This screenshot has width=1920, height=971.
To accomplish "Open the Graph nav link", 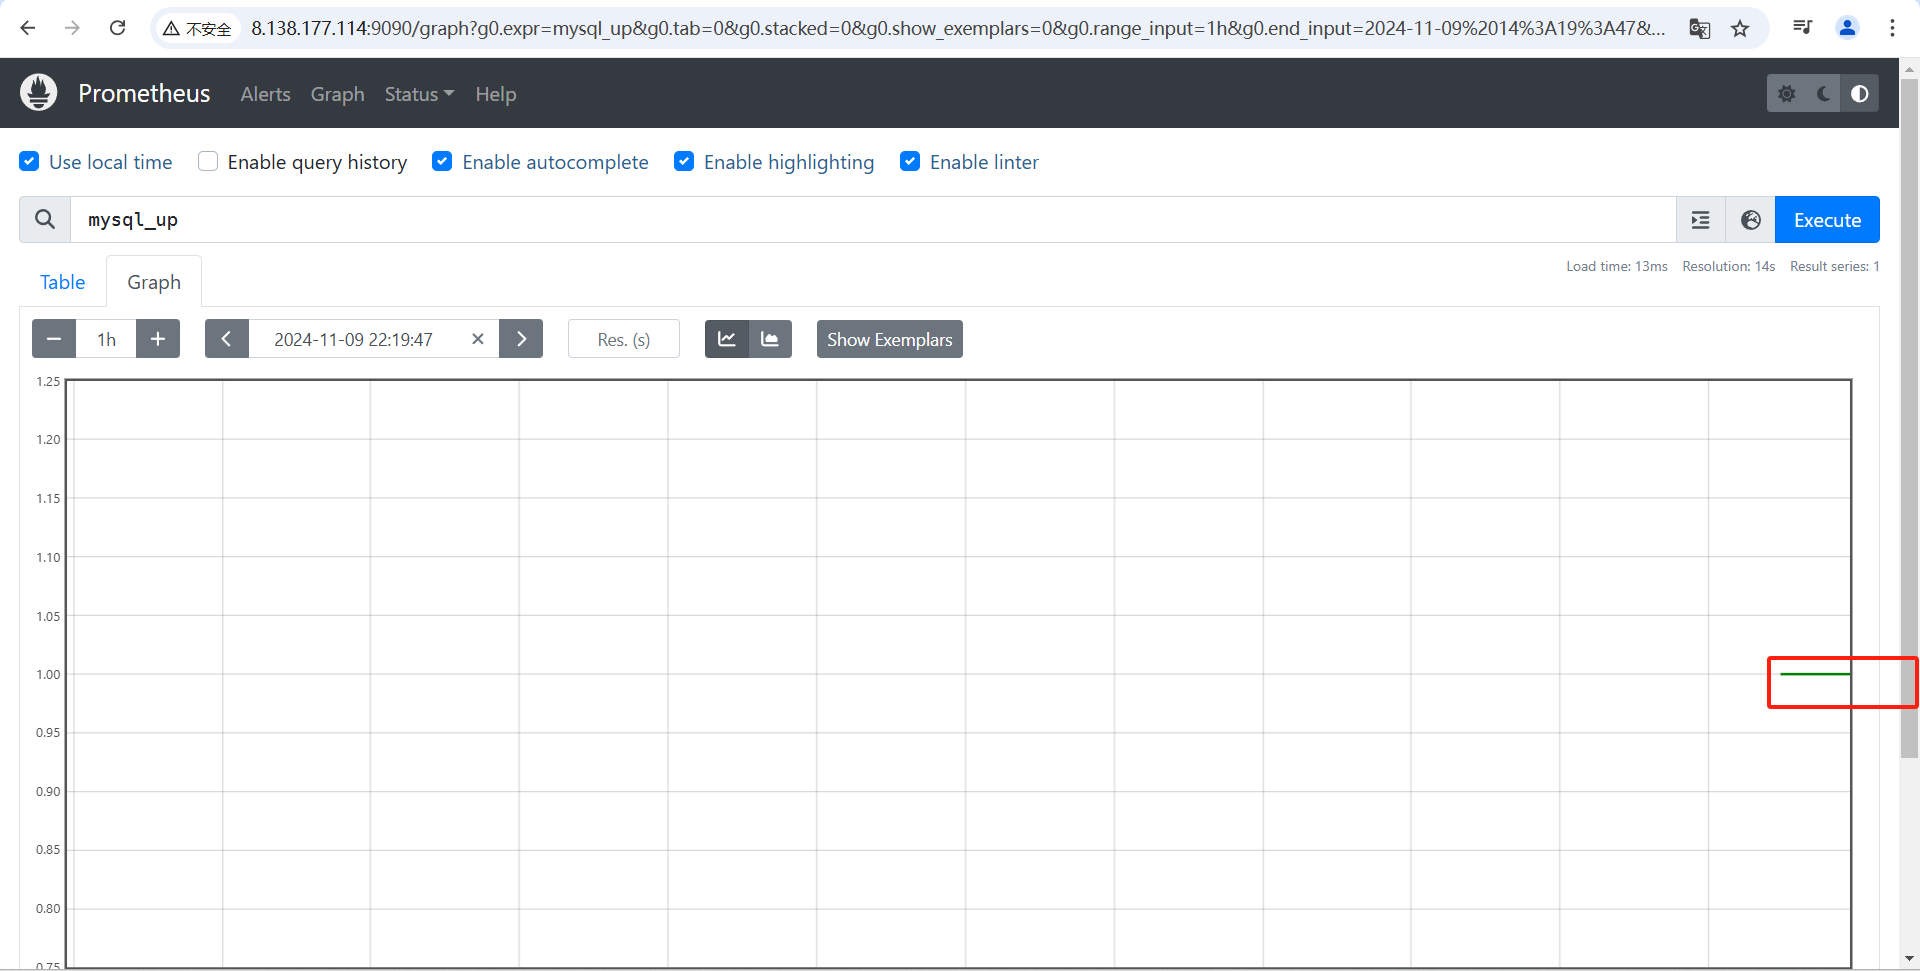I will (x=337, y=94).
